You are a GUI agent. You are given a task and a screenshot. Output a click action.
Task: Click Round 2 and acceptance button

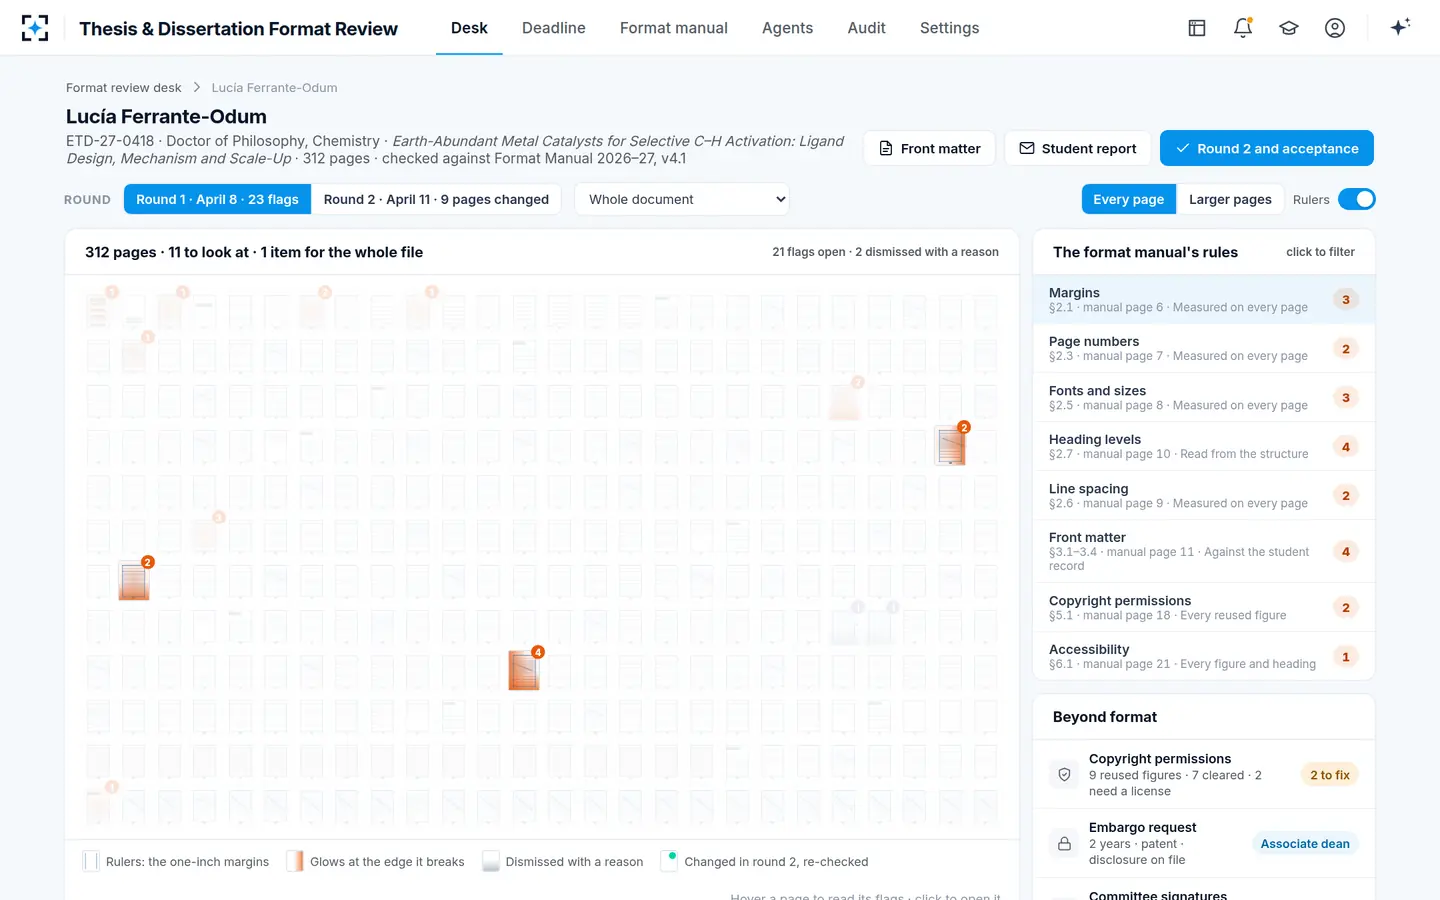[1266, 148]
